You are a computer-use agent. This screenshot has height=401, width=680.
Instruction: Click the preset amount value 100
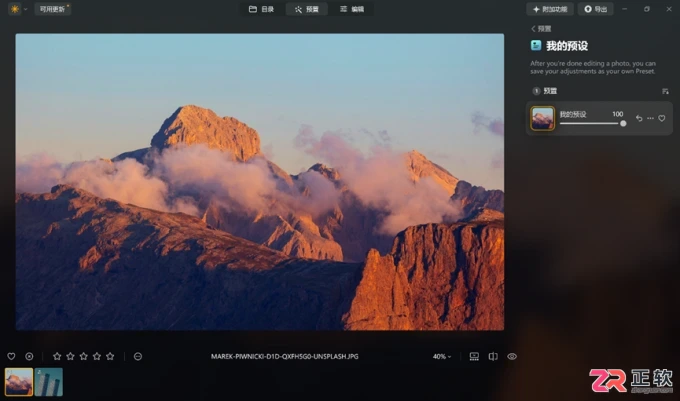(x=618, y=114)
